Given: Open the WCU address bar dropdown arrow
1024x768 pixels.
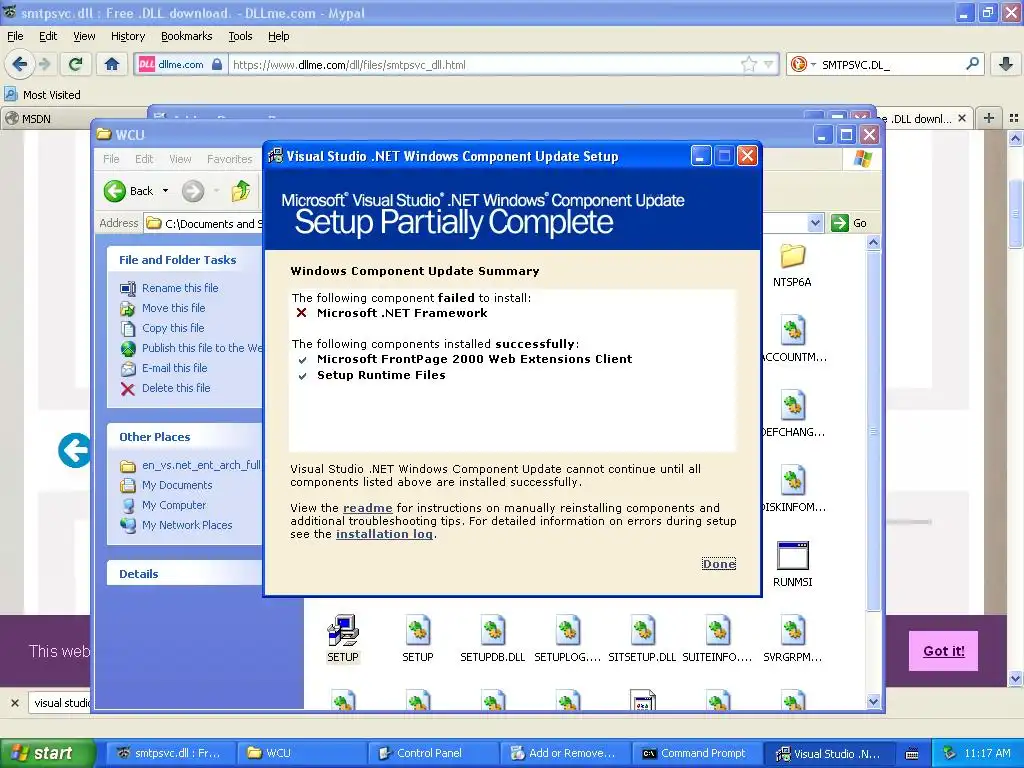Looking at the screenshot, I should (815, 223).
